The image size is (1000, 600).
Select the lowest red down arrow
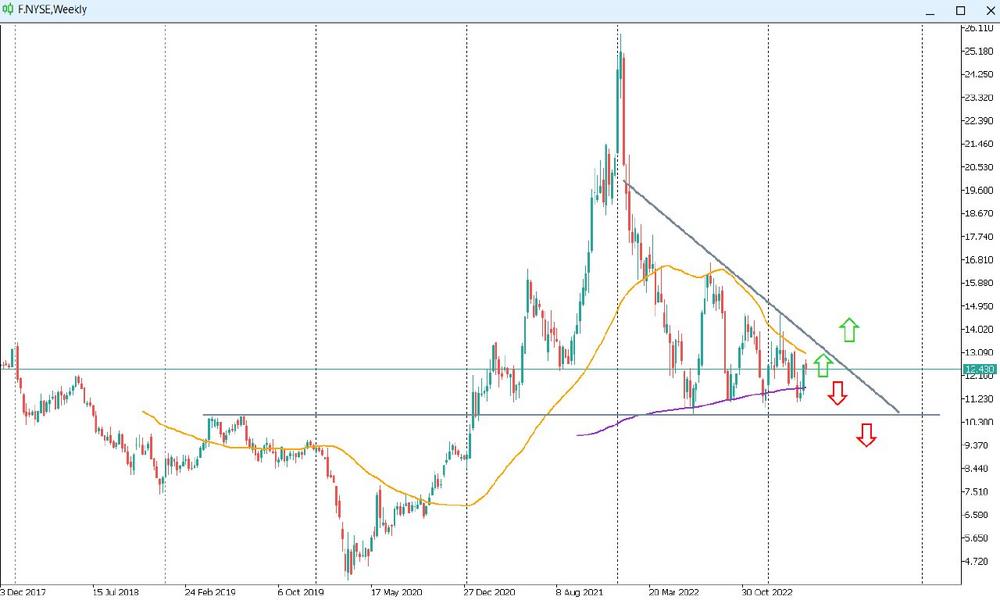click(x=866, y=434)
